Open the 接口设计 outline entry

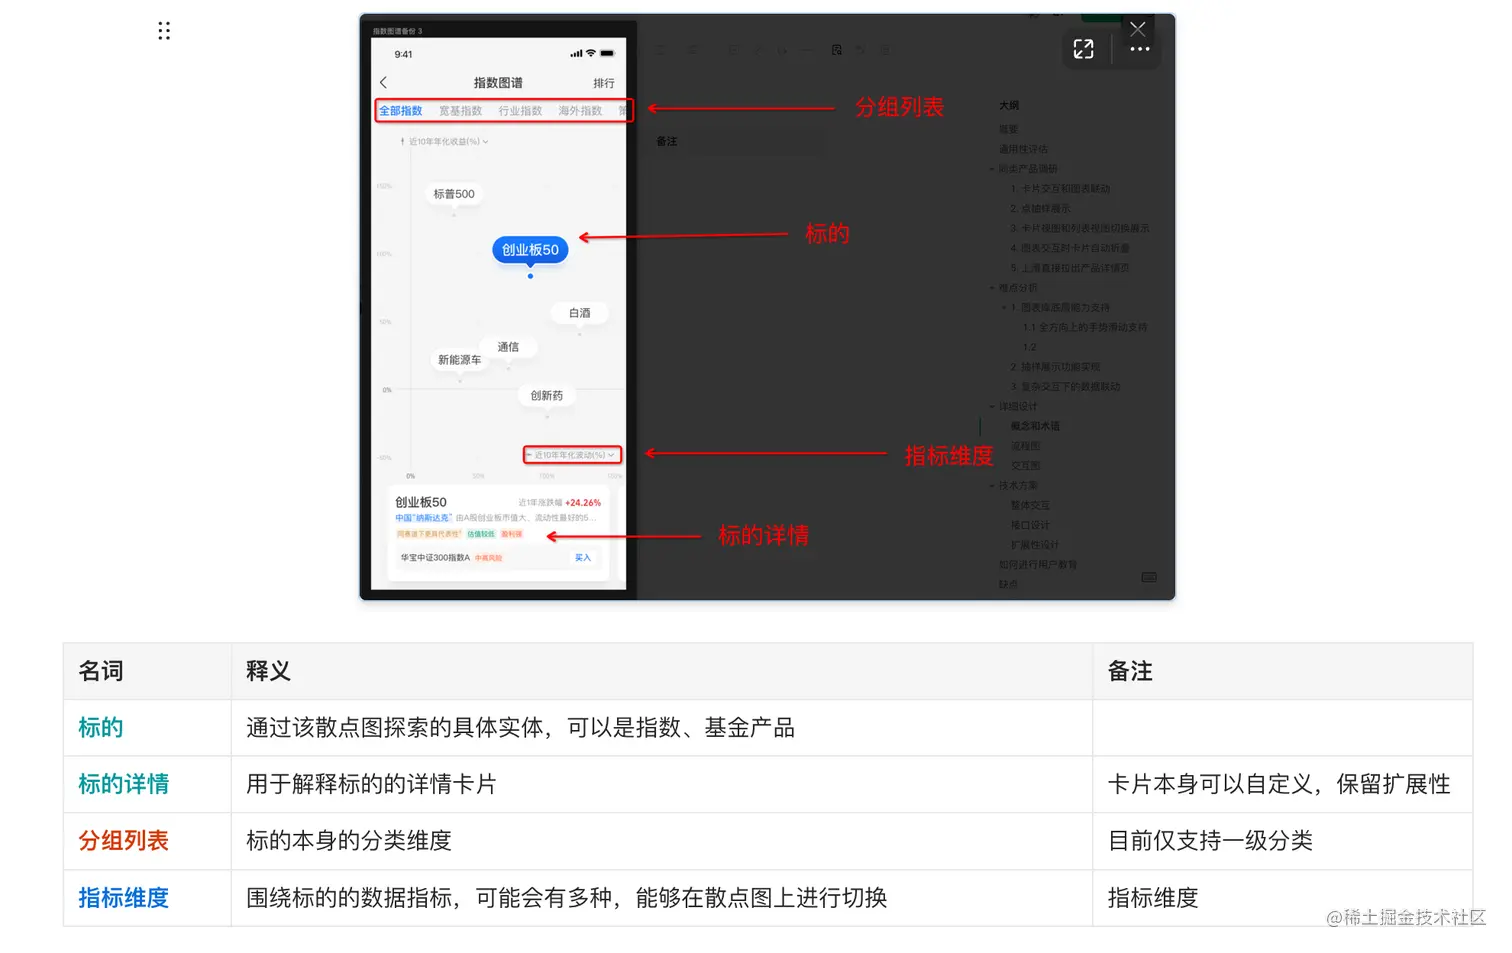[x=1030, y=525]
